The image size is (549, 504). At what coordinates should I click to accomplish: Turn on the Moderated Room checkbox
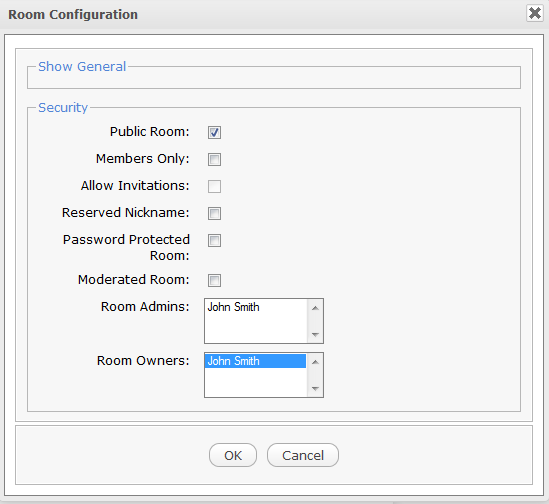[x=214, y=280]
